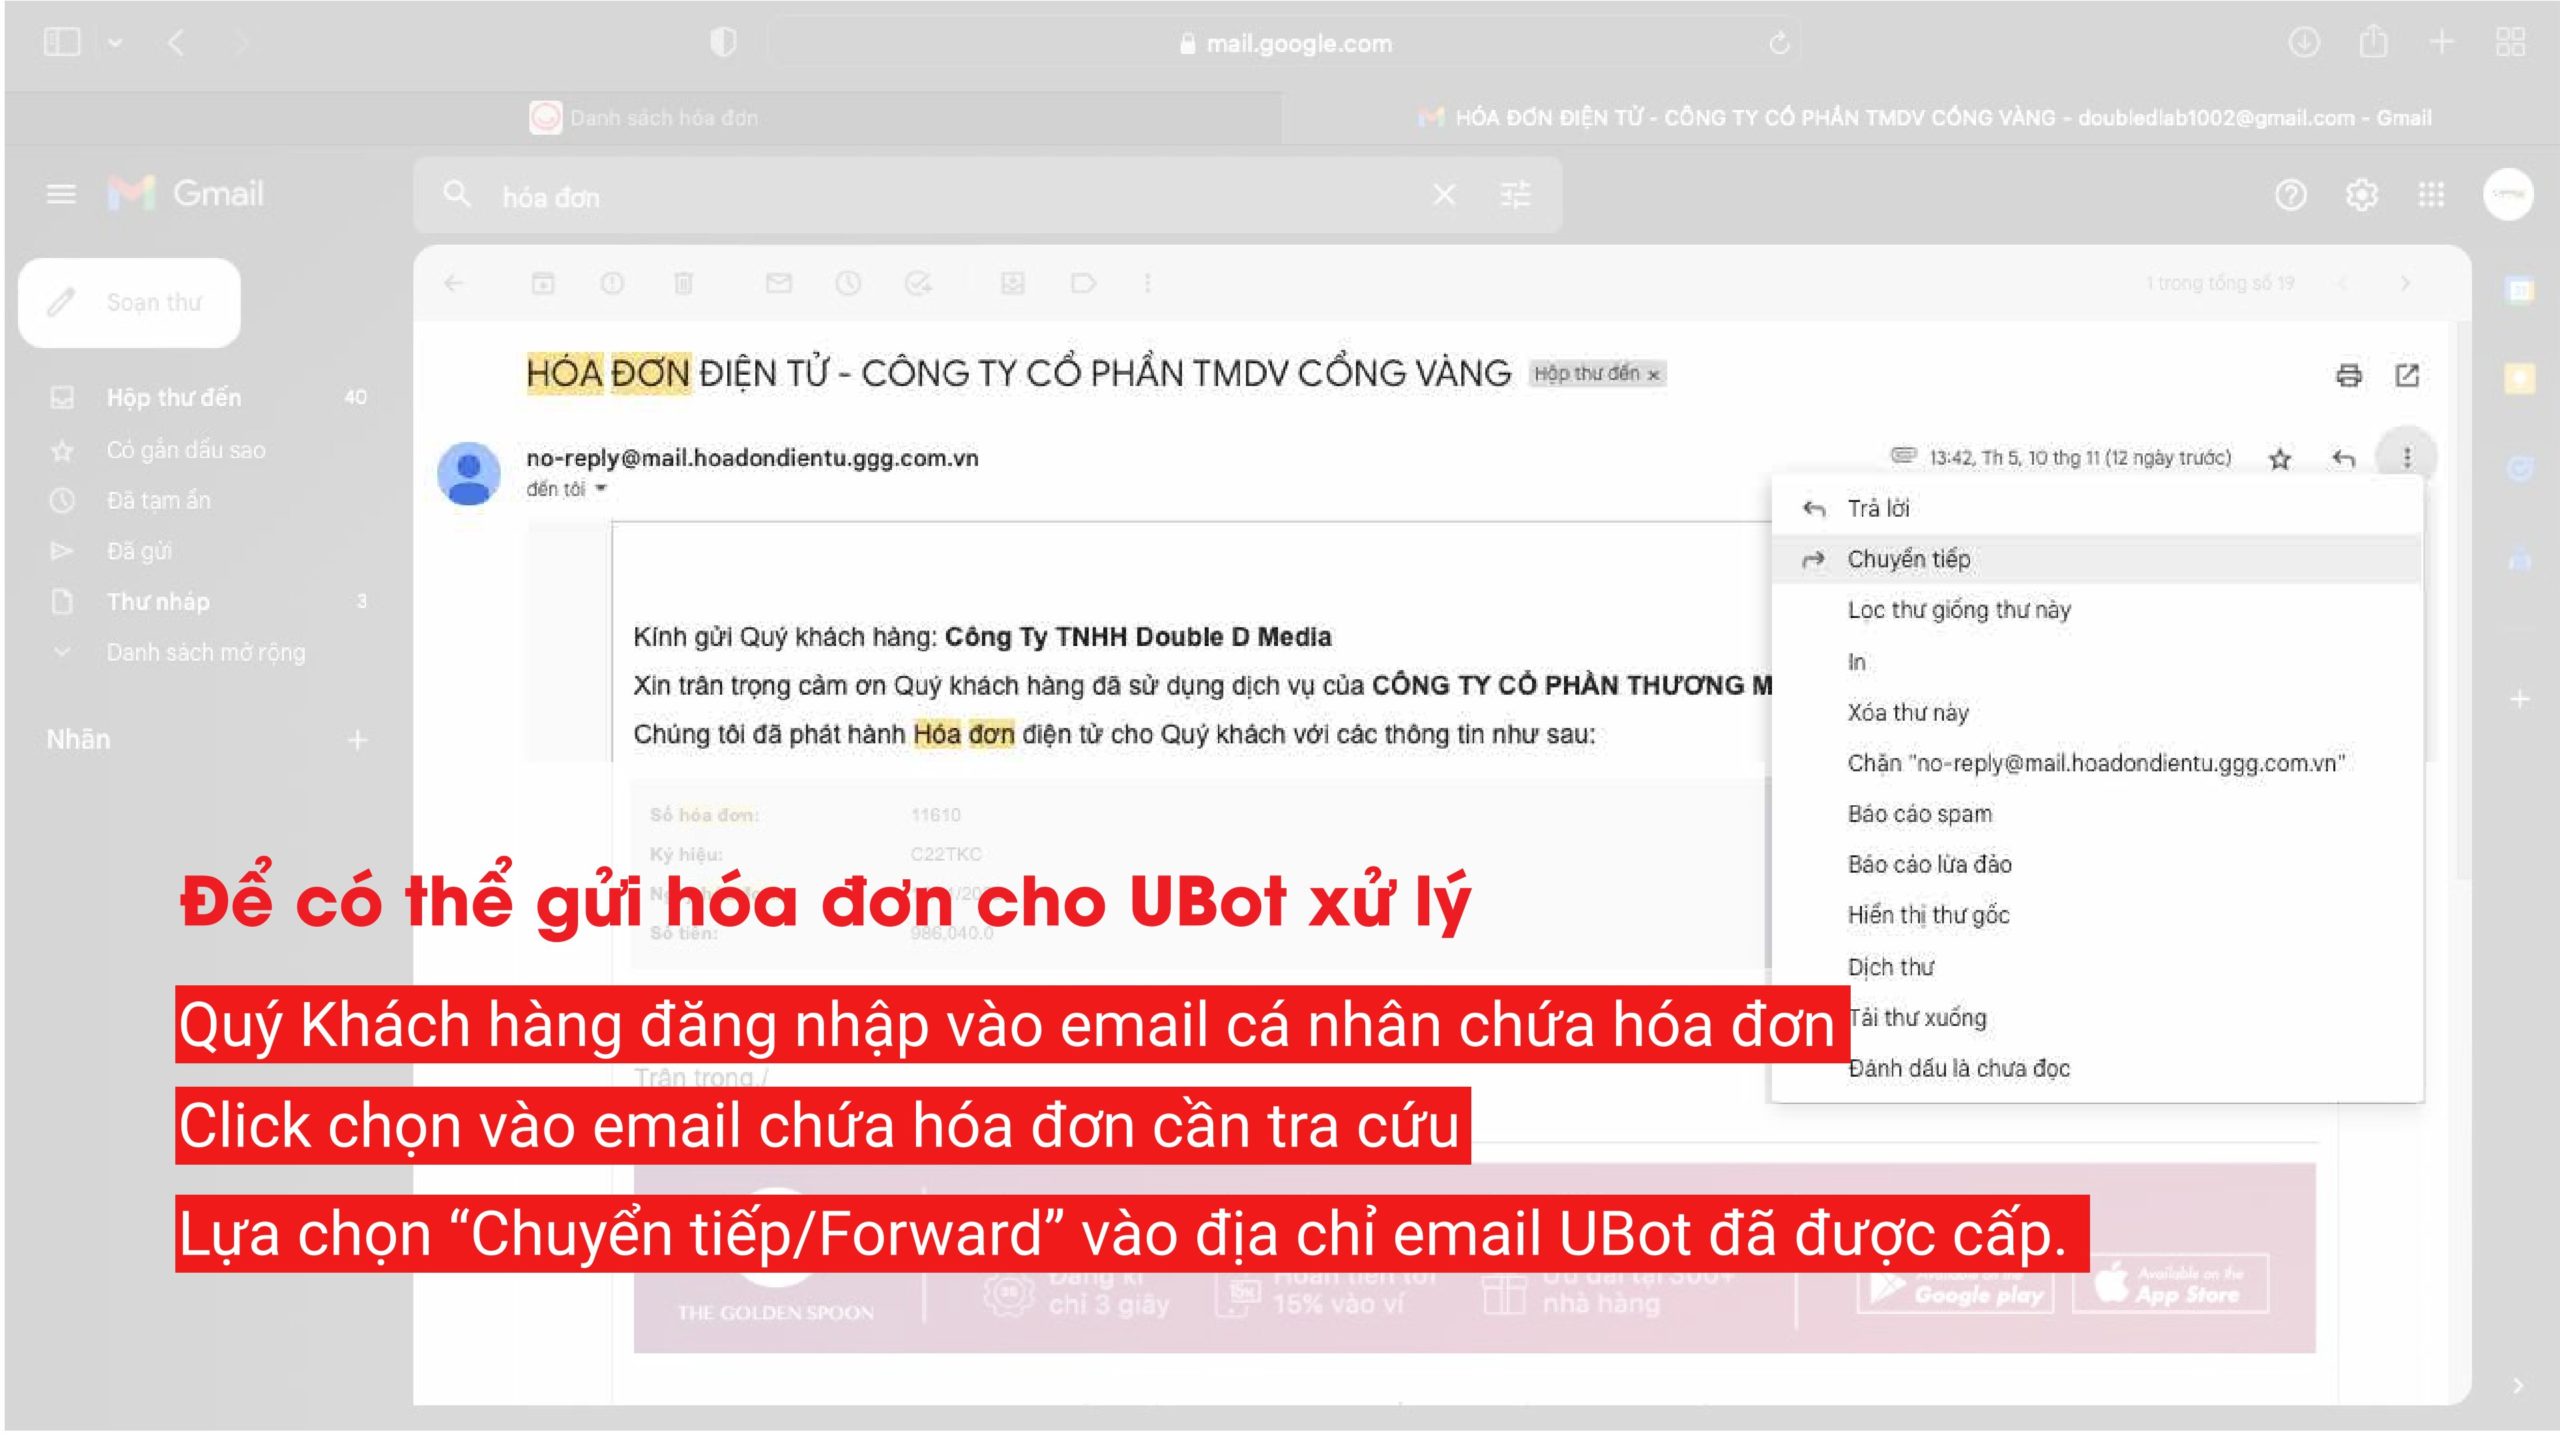
Task: Open Gmail settings gear
Action: [x=2361, y=195]
